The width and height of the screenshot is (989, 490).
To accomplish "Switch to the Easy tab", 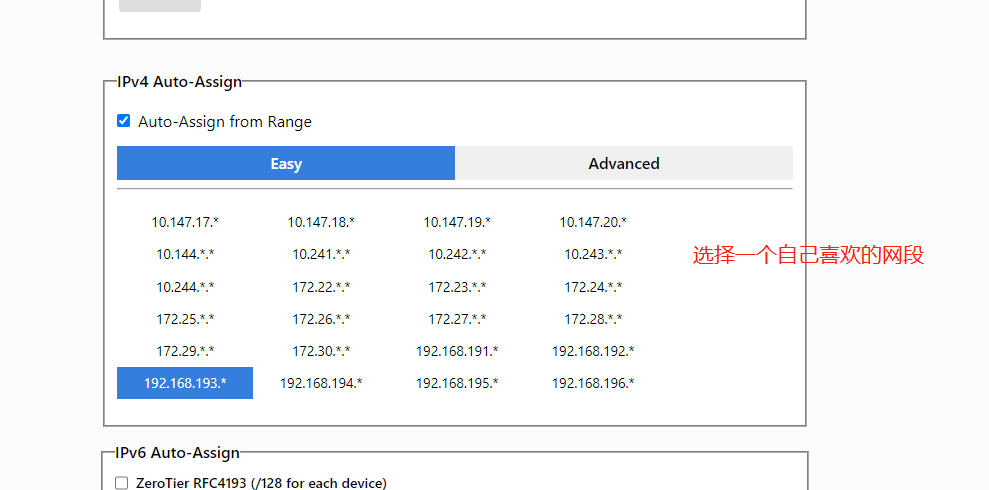I will [x=286, y=164].
